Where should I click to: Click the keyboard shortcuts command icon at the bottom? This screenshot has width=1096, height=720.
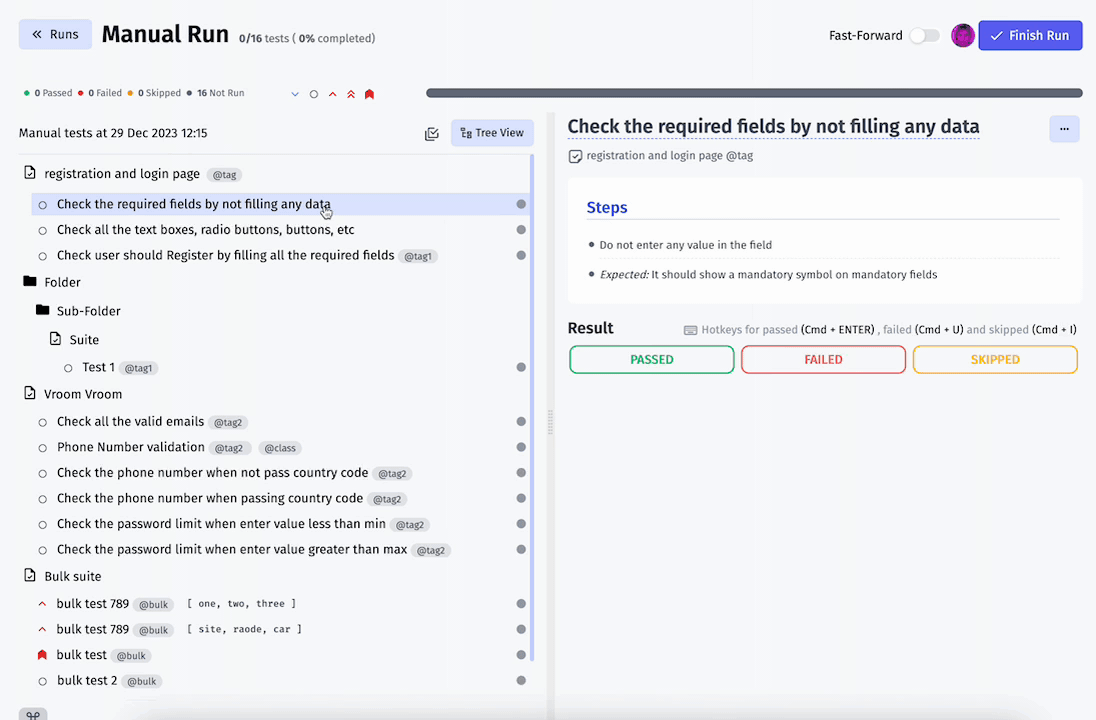point(33,714)
